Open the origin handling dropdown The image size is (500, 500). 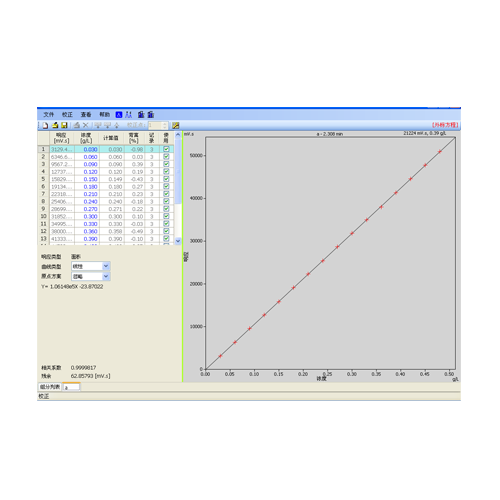coord(106,276)
